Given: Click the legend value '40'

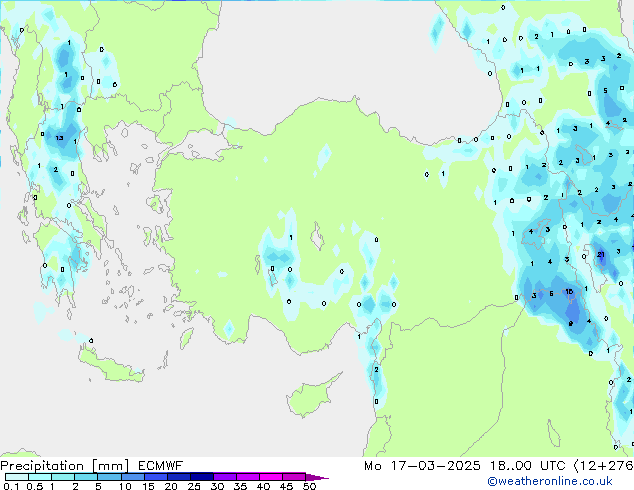Looking at the screenshot, I should click(263, 486).
